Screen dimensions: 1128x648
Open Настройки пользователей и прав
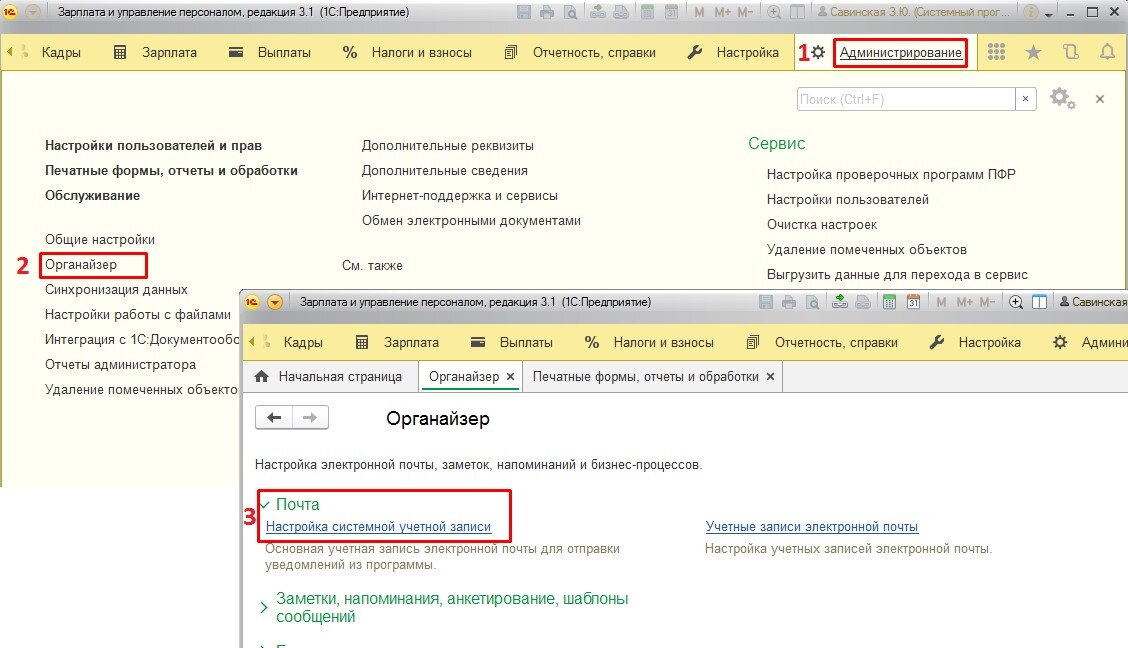tap(153, 145)
